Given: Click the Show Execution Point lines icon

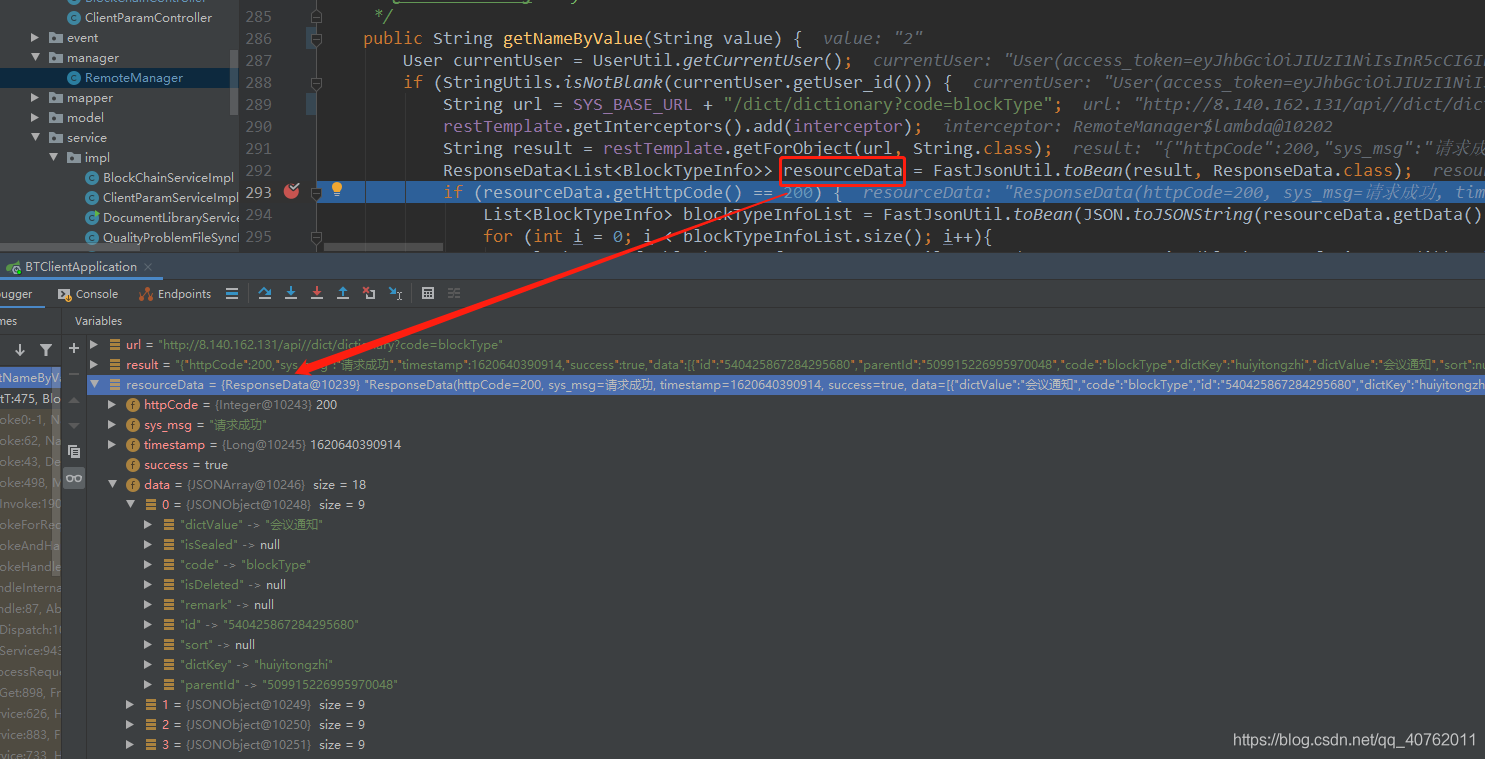Looking at the screenshot, I should 232,293.
